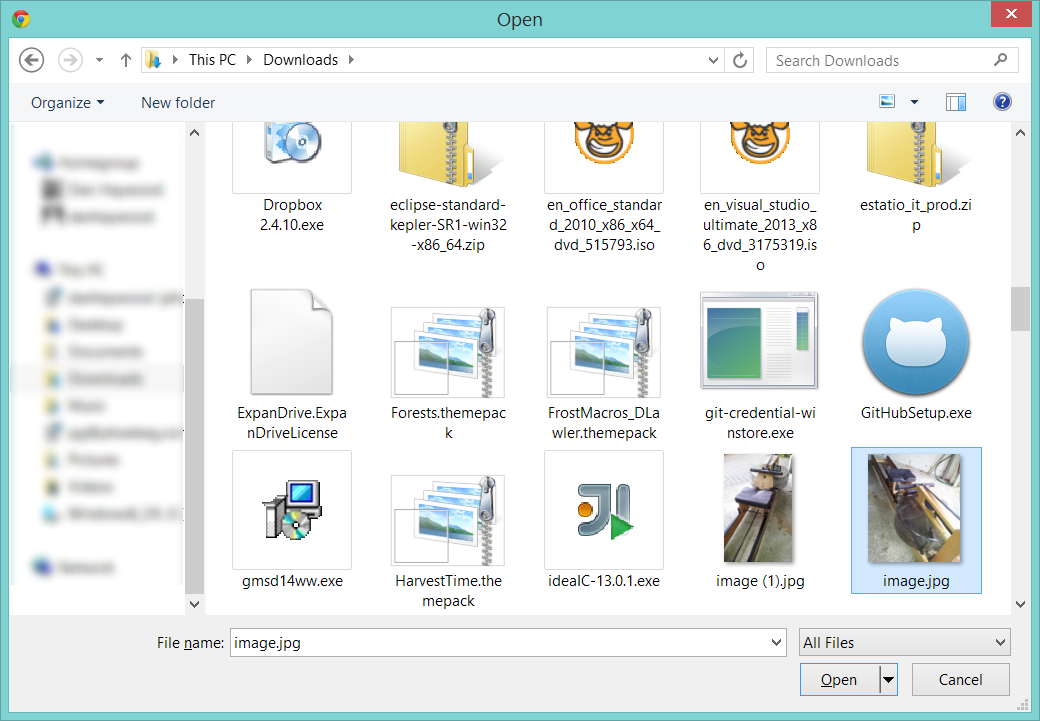Click New folder in the toolbar

click(178, 102)
